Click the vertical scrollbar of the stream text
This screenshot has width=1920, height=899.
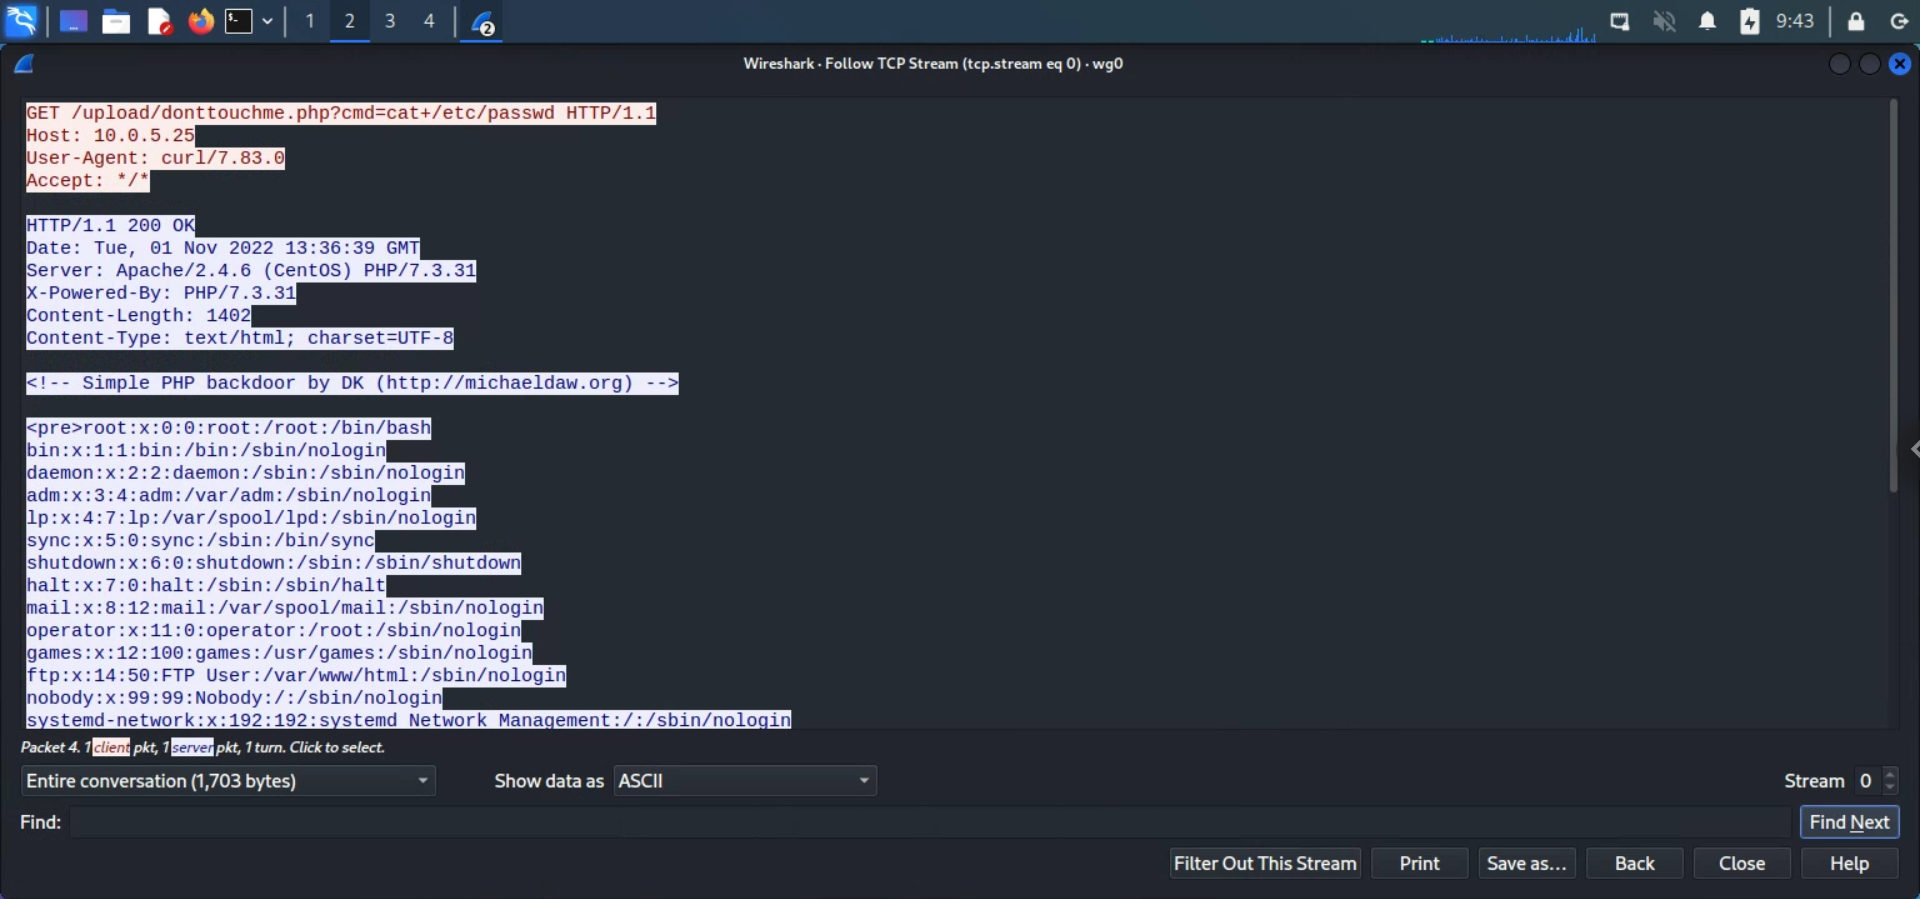1893,295
